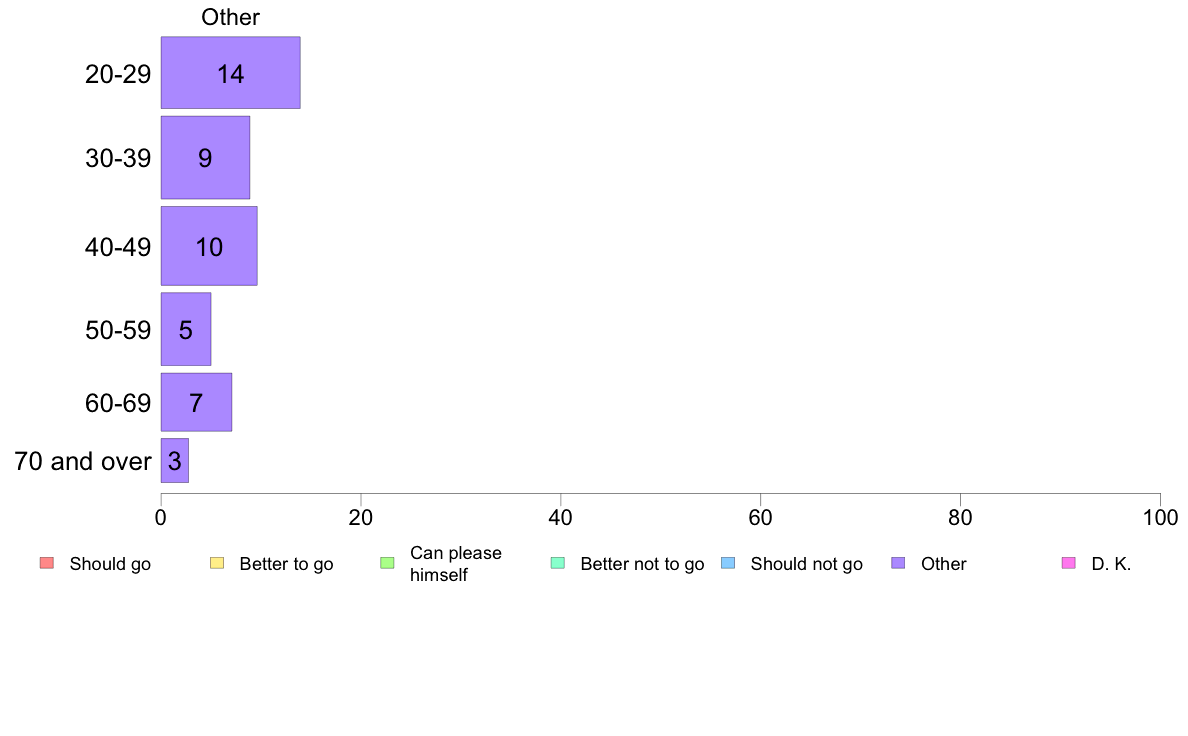Select the 40-49 bar showing 10
The height and width of the screenshot is (736, 1188).
209,246
